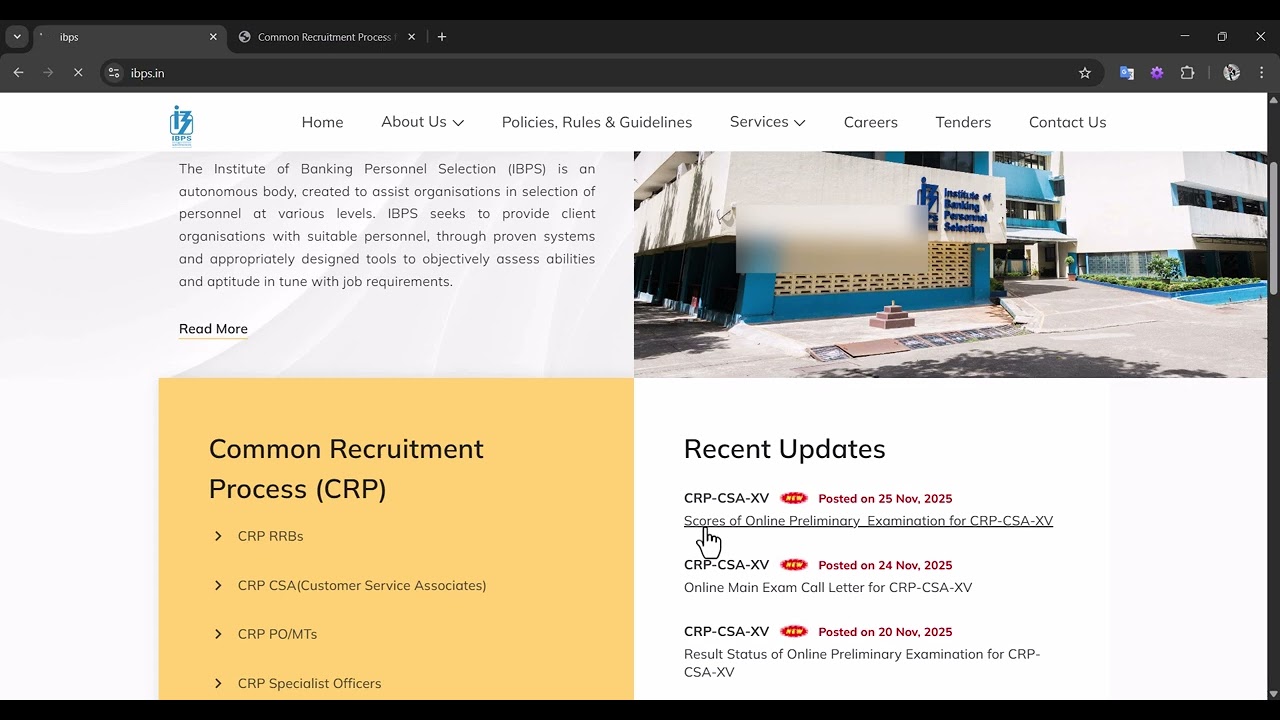Click the IBPS building photo
This screenshot has height=720, width=1280.
(x=950, y=264)
